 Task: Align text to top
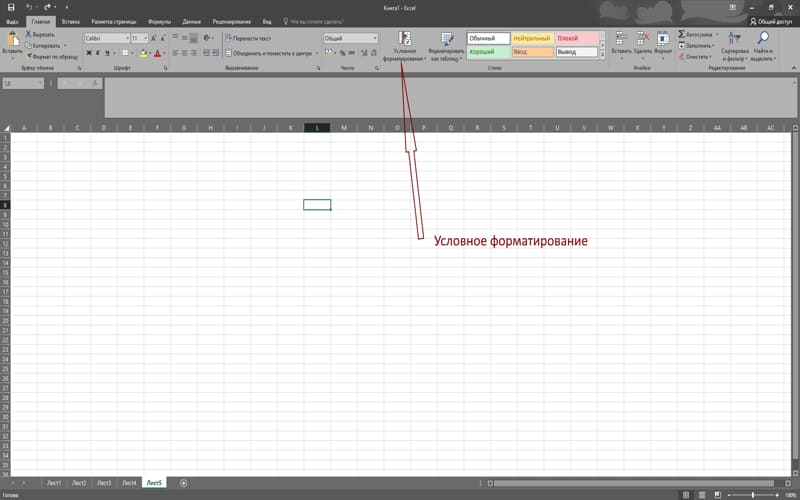tap(176, 38)
